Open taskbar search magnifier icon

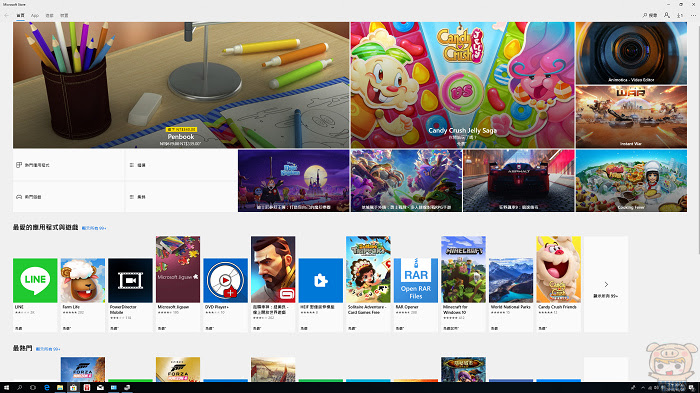click(20, 388)
